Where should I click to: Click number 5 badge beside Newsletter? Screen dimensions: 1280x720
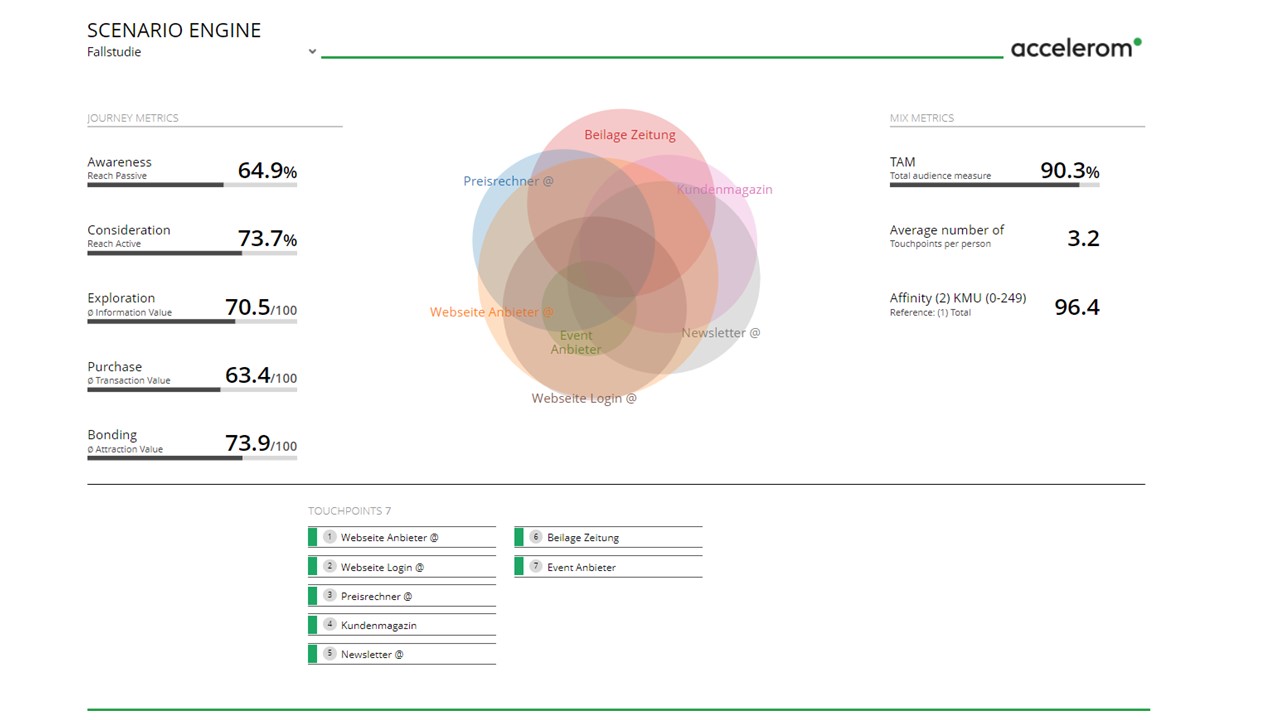tap(329, 653)
